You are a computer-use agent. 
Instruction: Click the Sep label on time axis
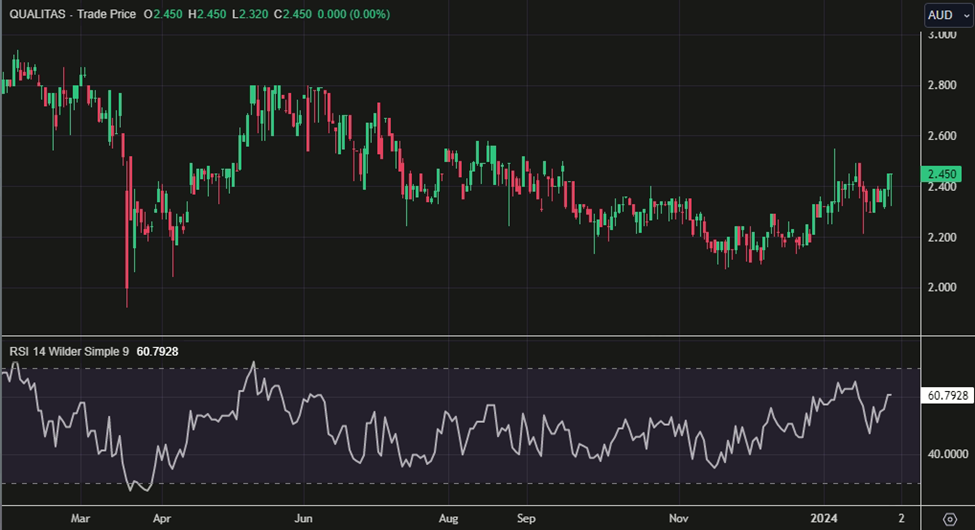tap(526, 518)
